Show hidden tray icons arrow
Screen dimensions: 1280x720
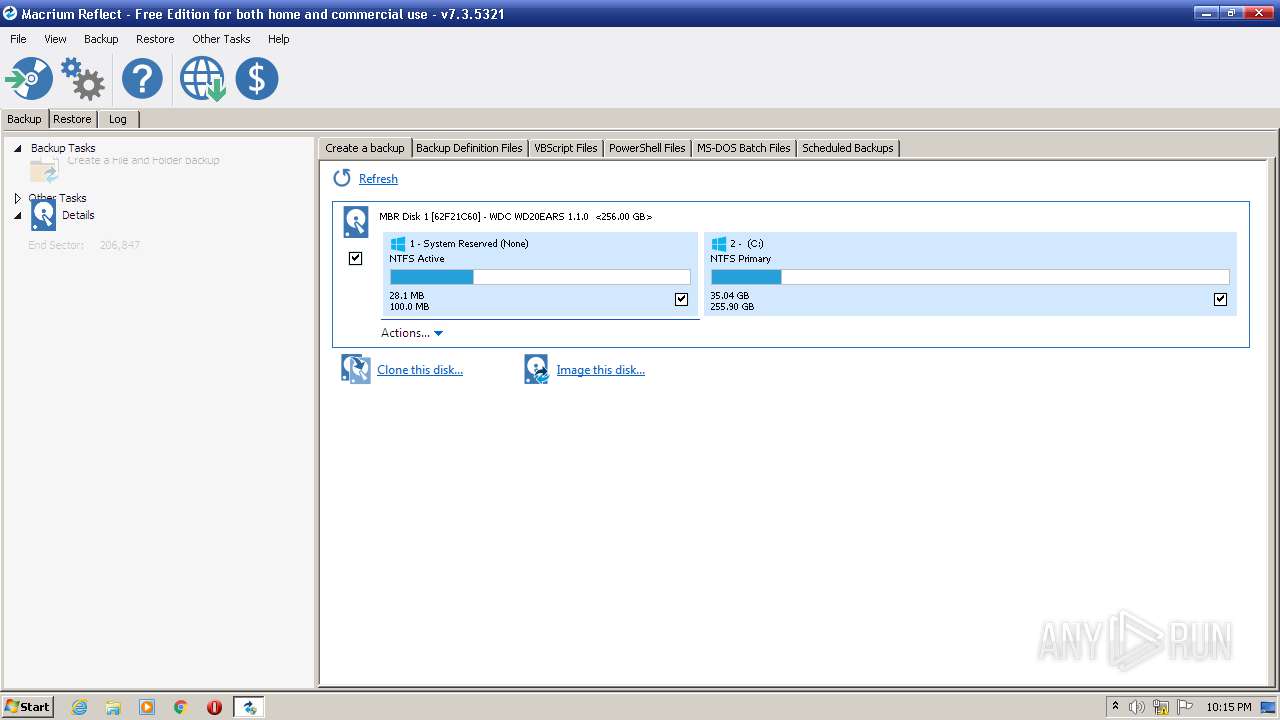click(x=1115, y=707)
